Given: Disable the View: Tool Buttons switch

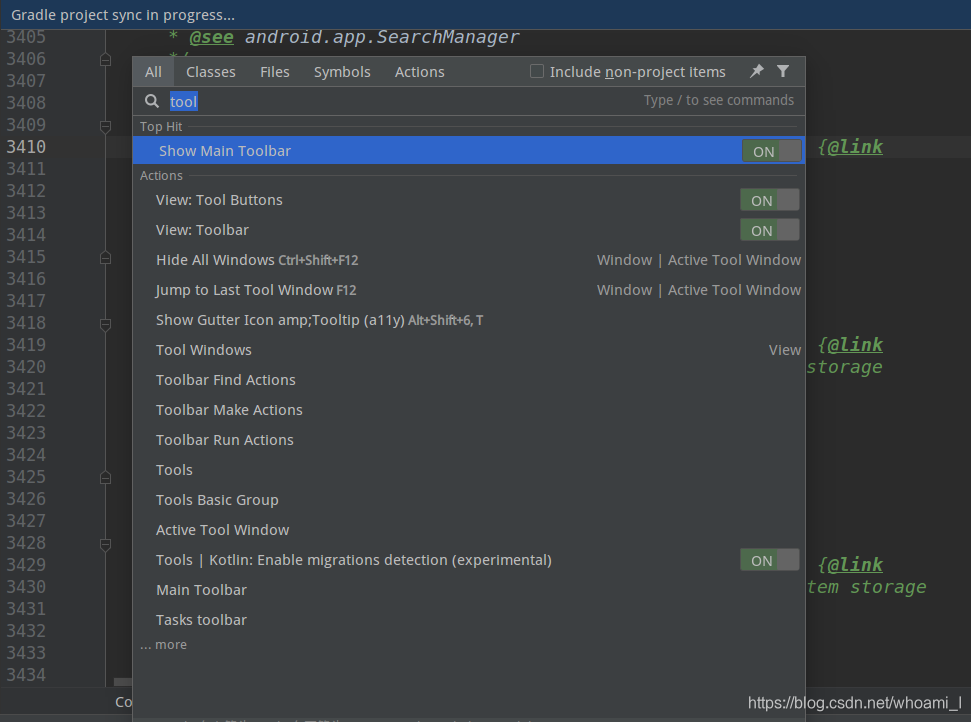Looking at the screenshot, I should point(769,199).
